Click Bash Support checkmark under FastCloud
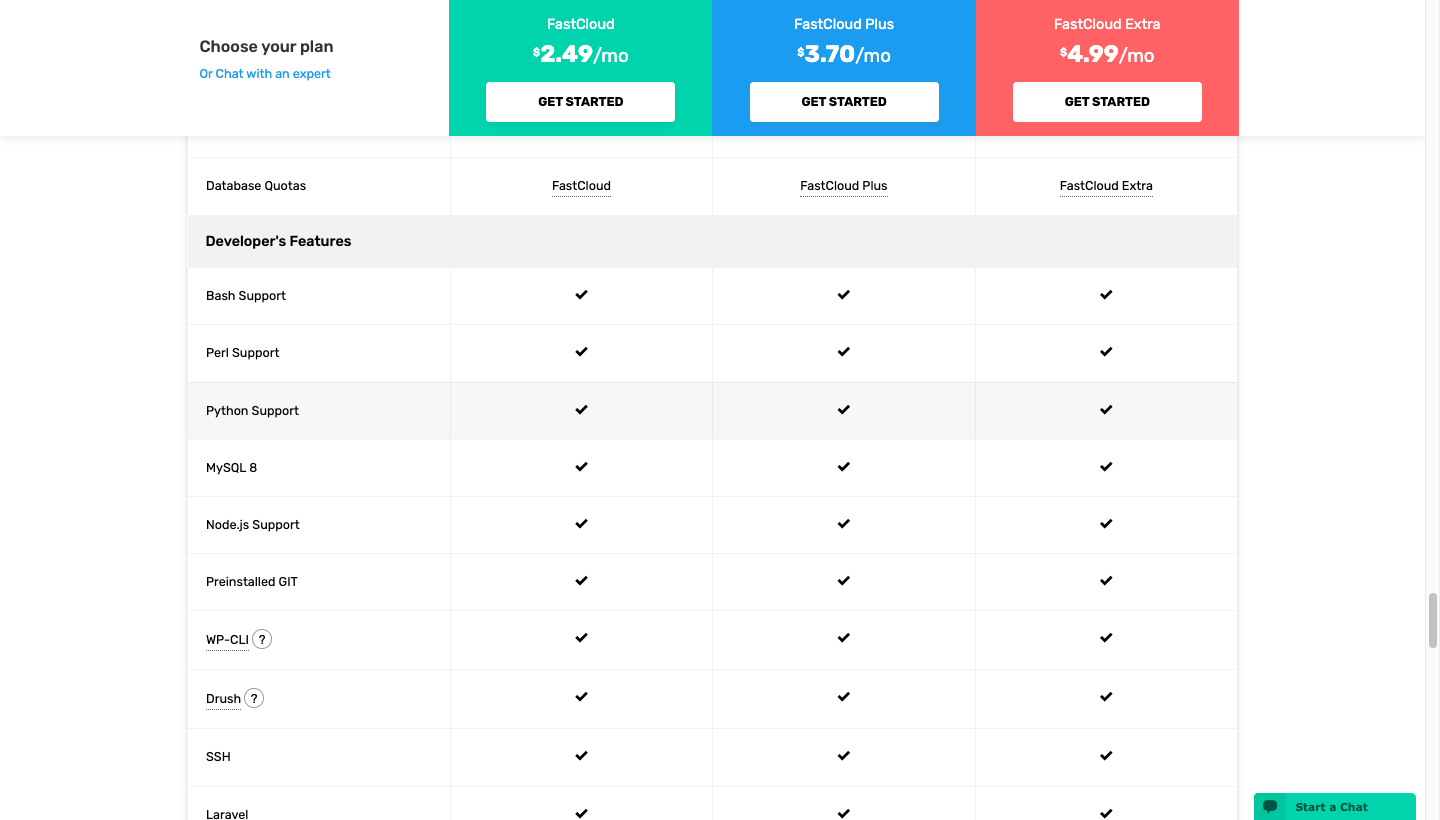The width and height of the screenshot is (1440, 820). [x=581, y=295]
